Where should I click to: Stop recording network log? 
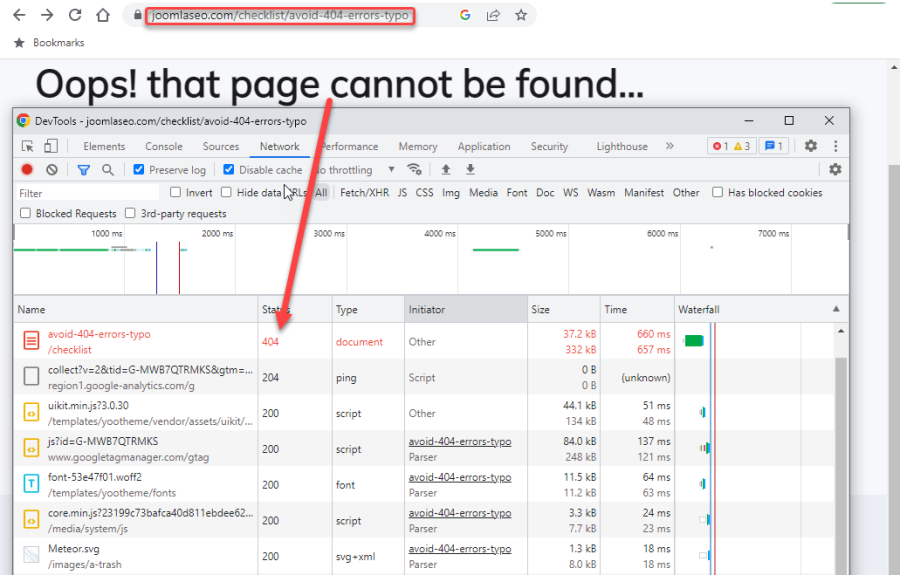pyautogui.click(x=27, y=169)
